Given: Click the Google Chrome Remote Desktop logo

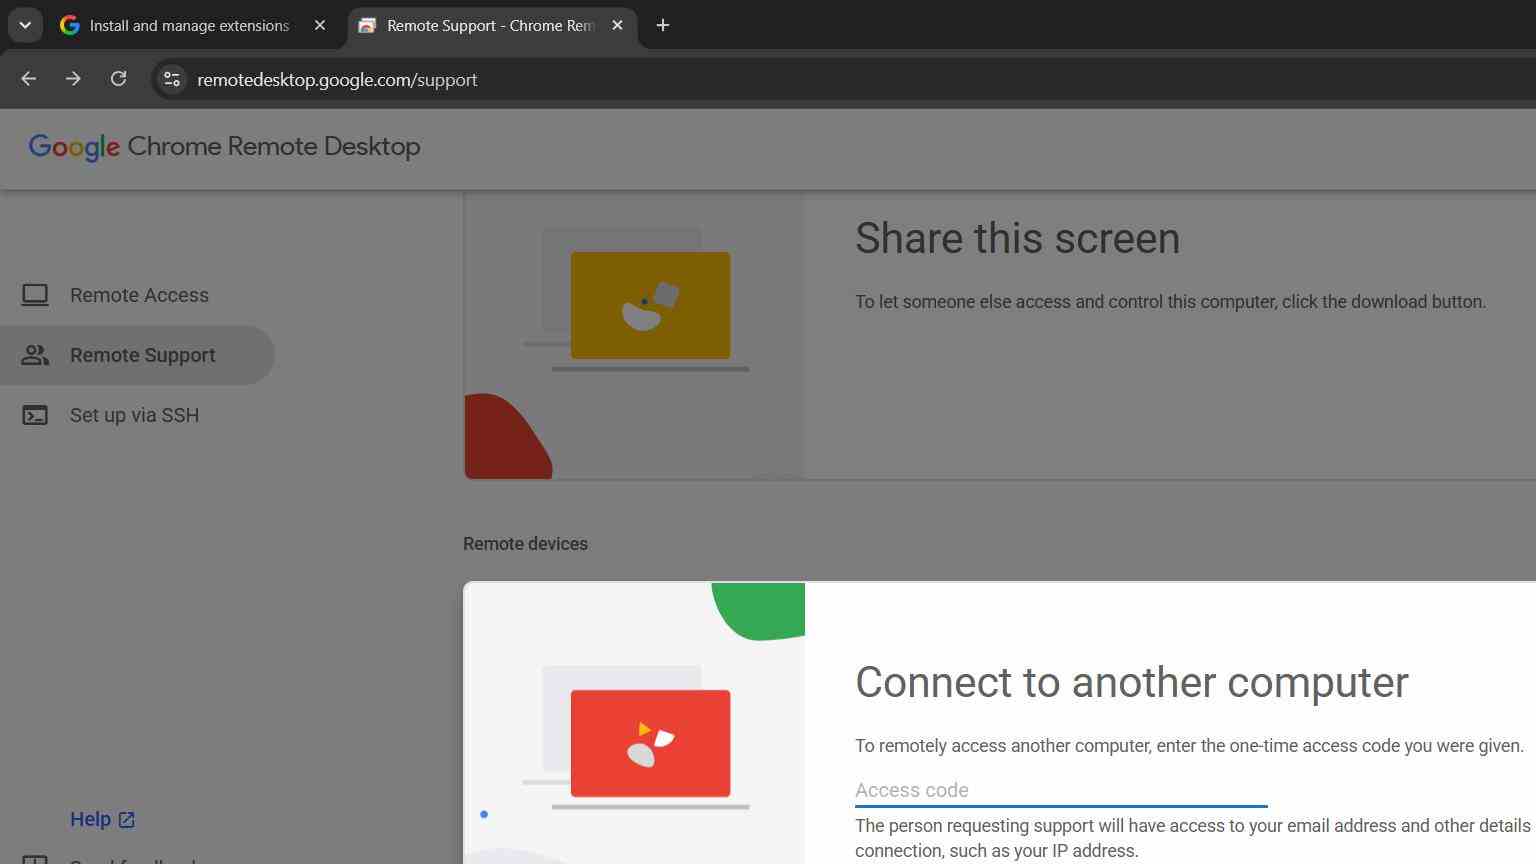Looking at the screenshot, I should coord(225,147).
